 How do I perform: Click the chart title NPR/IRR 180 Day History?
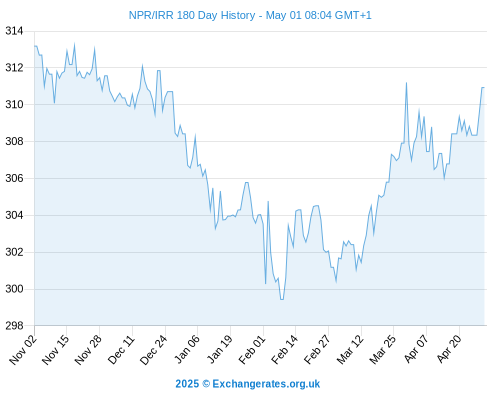pyautogui.click(x=192, y=15)
